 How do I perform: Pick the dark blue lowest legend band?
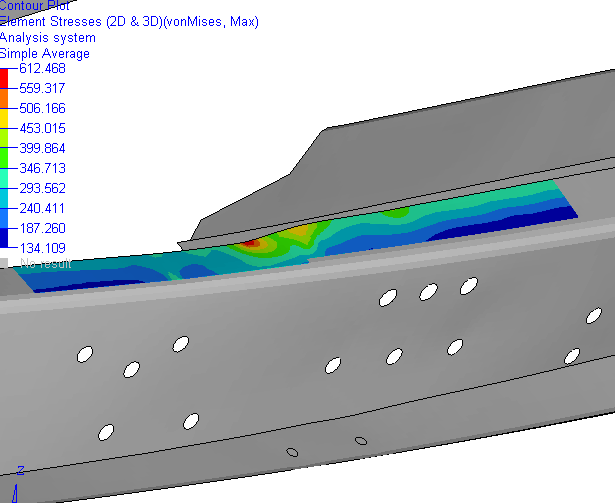[x=4, y=238]
